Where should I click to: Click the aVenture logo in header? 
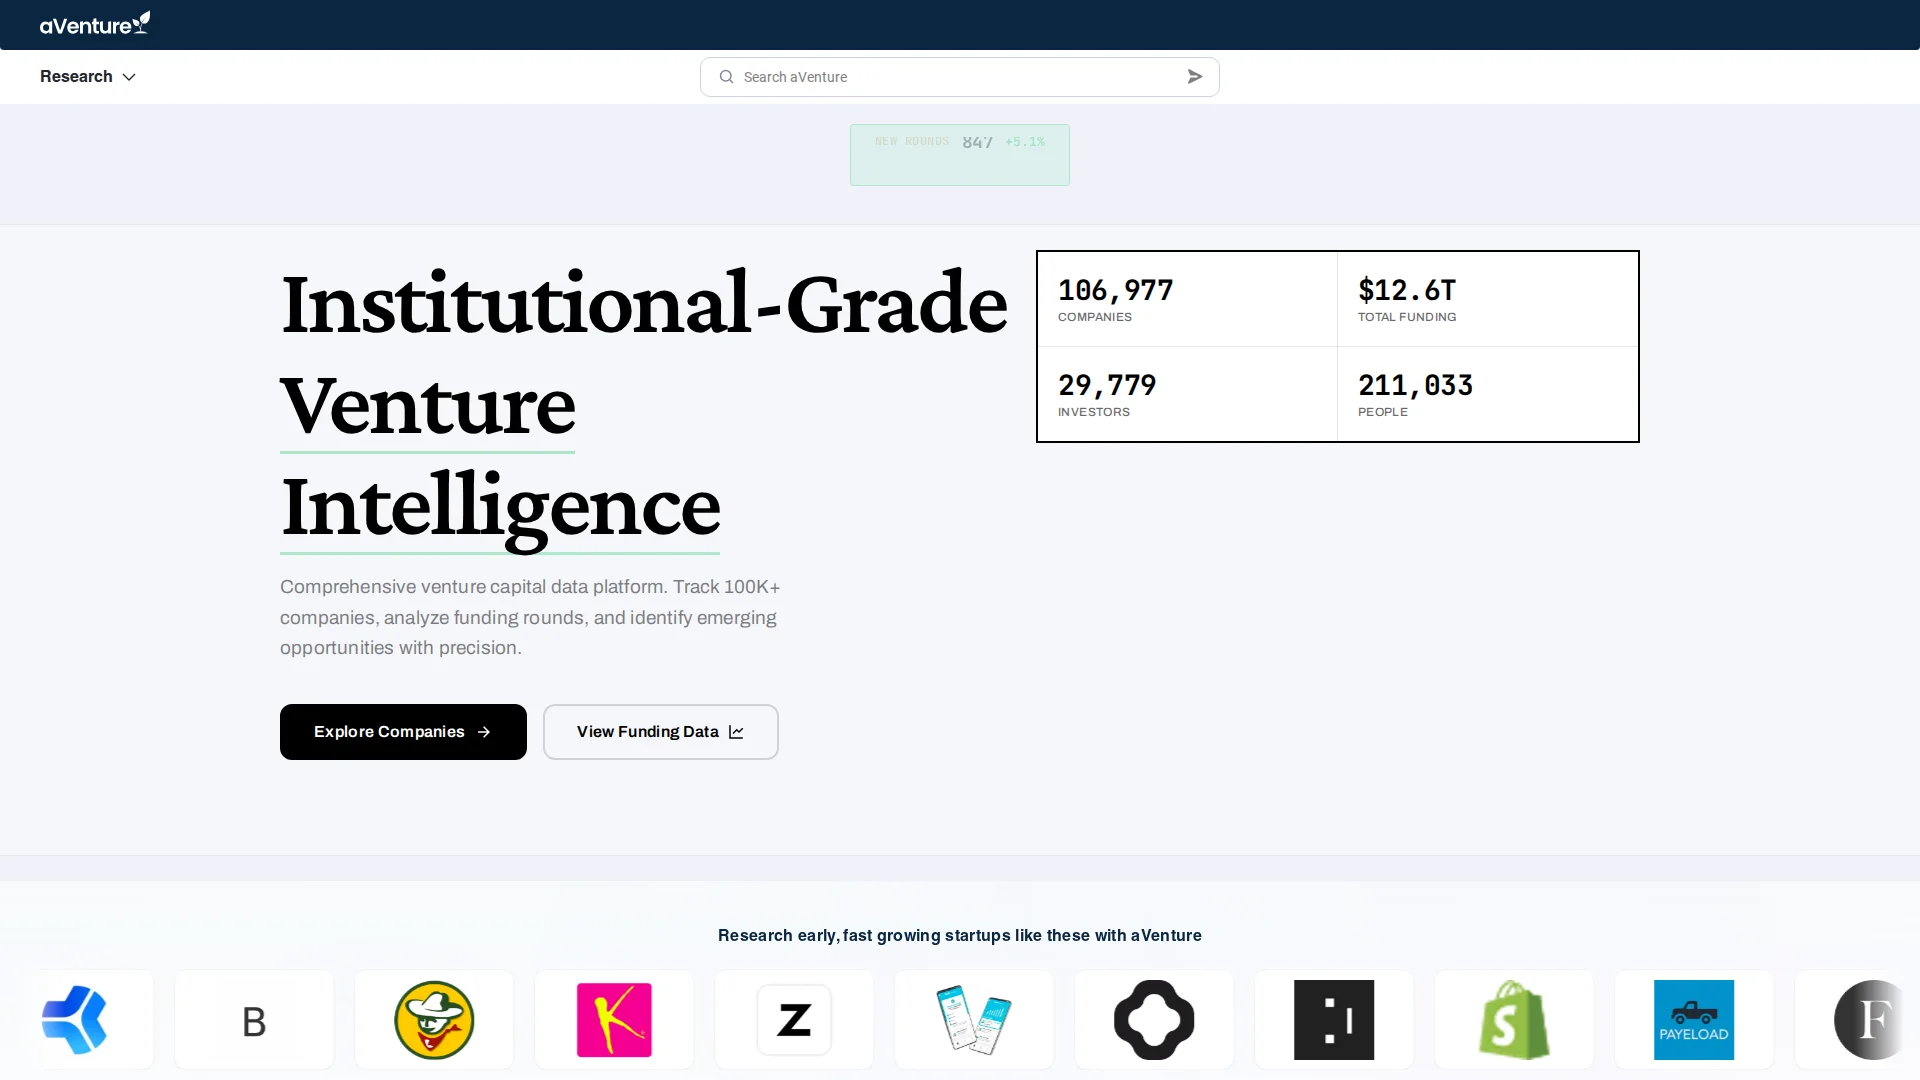95,24
